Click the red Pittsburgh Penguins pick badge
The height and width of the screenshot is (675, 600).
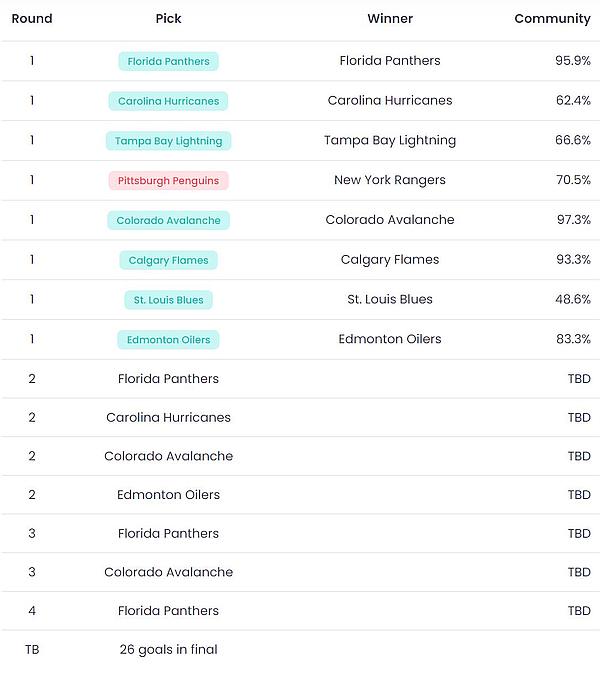pos(168,181)
